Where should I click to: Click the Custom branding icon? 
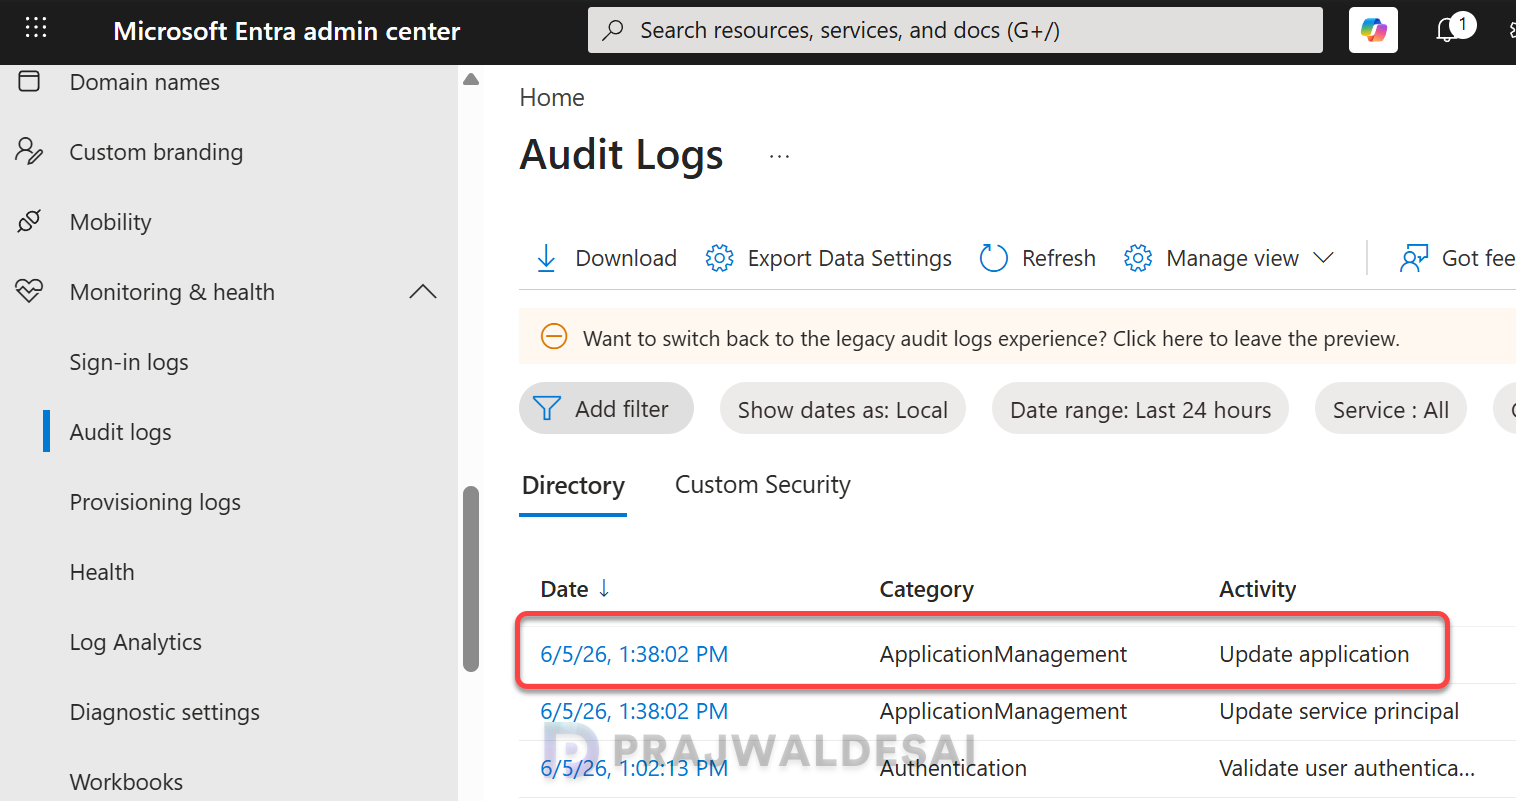coord(30,151)
